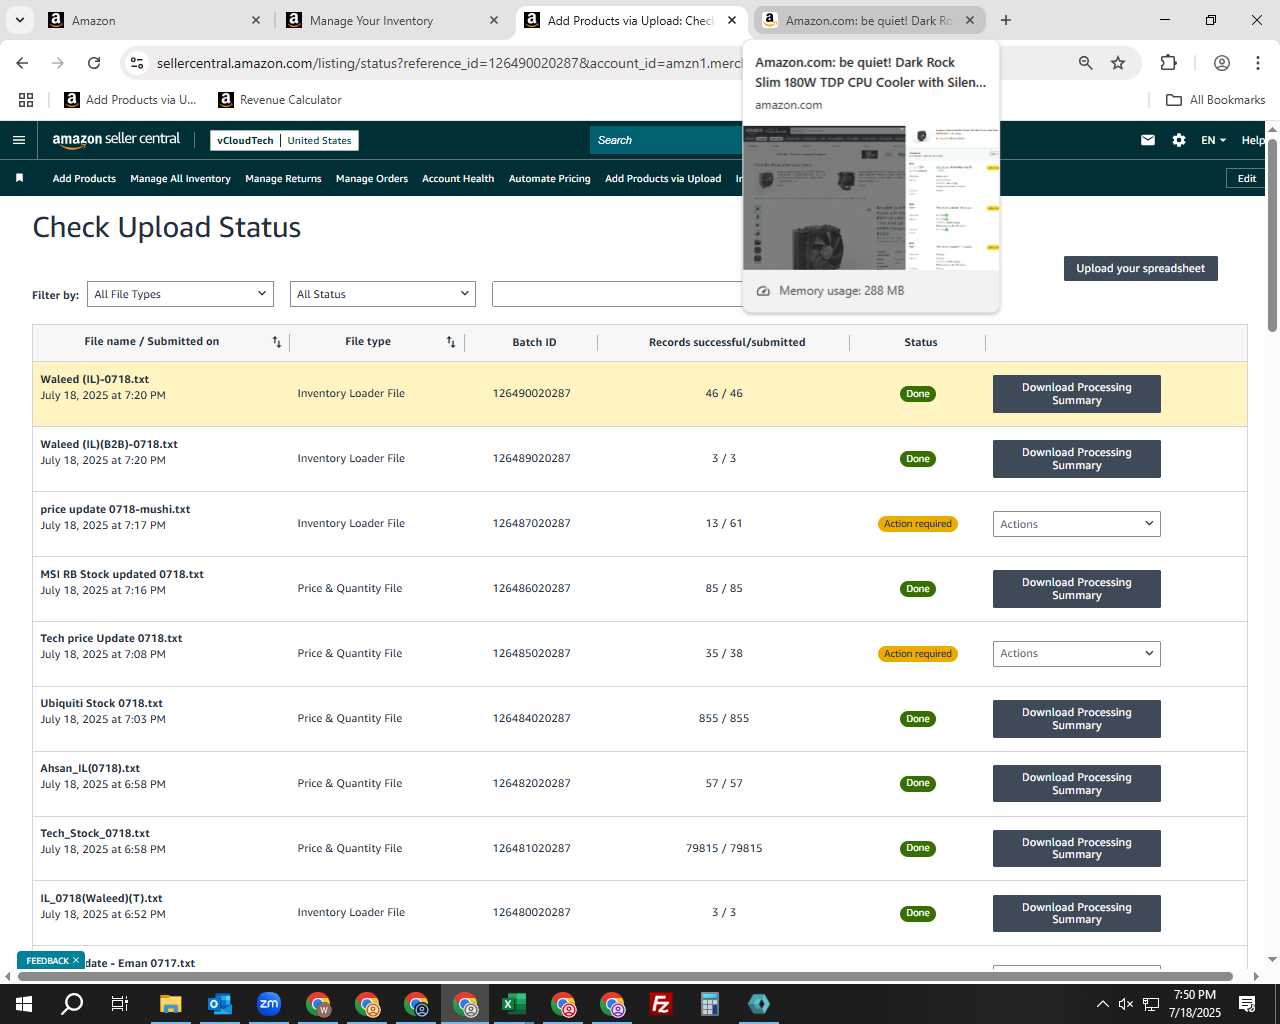Image resolution: width=1280 pixels, height=1024 pixels.
Task: Click the page vertical scrollbar
Action: point(1272,236)
